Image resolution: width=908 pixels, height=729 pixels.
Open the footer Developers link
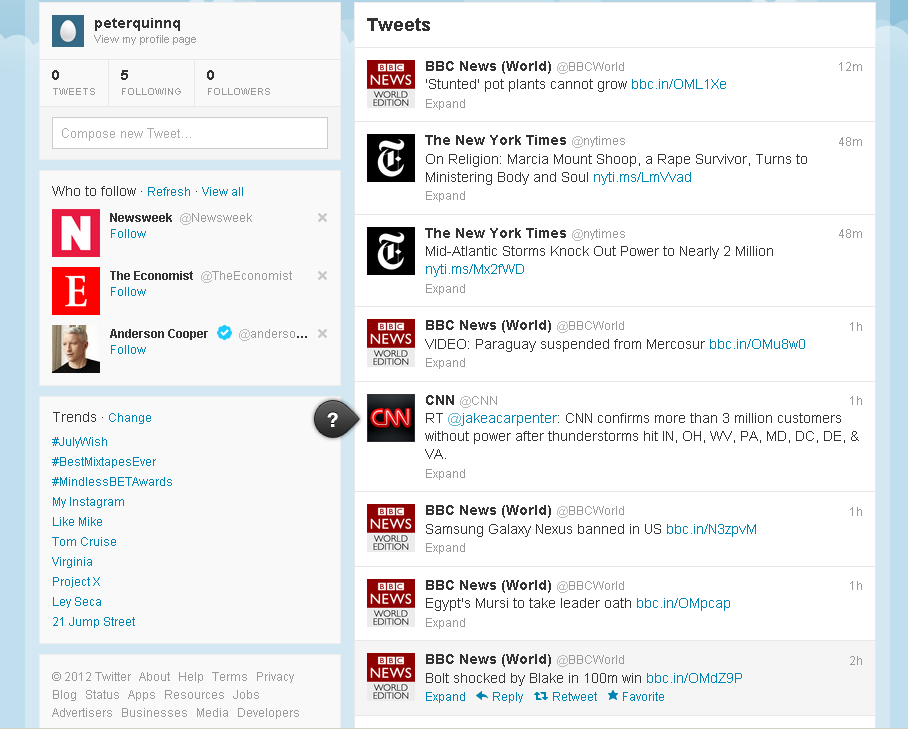(268, 713)
